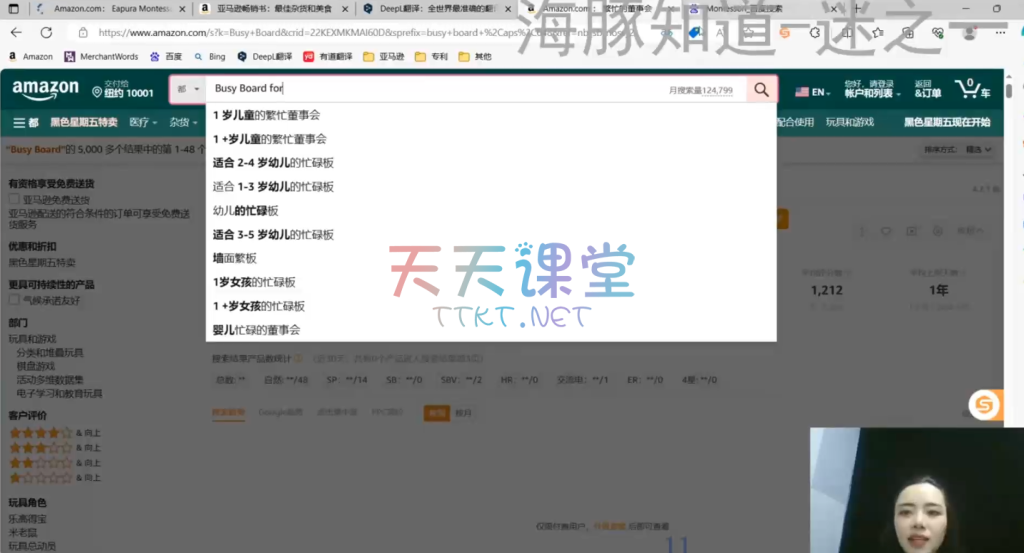Open the MerchantWords bookmark
The image size is (1024, 553).
coord(103,57)
